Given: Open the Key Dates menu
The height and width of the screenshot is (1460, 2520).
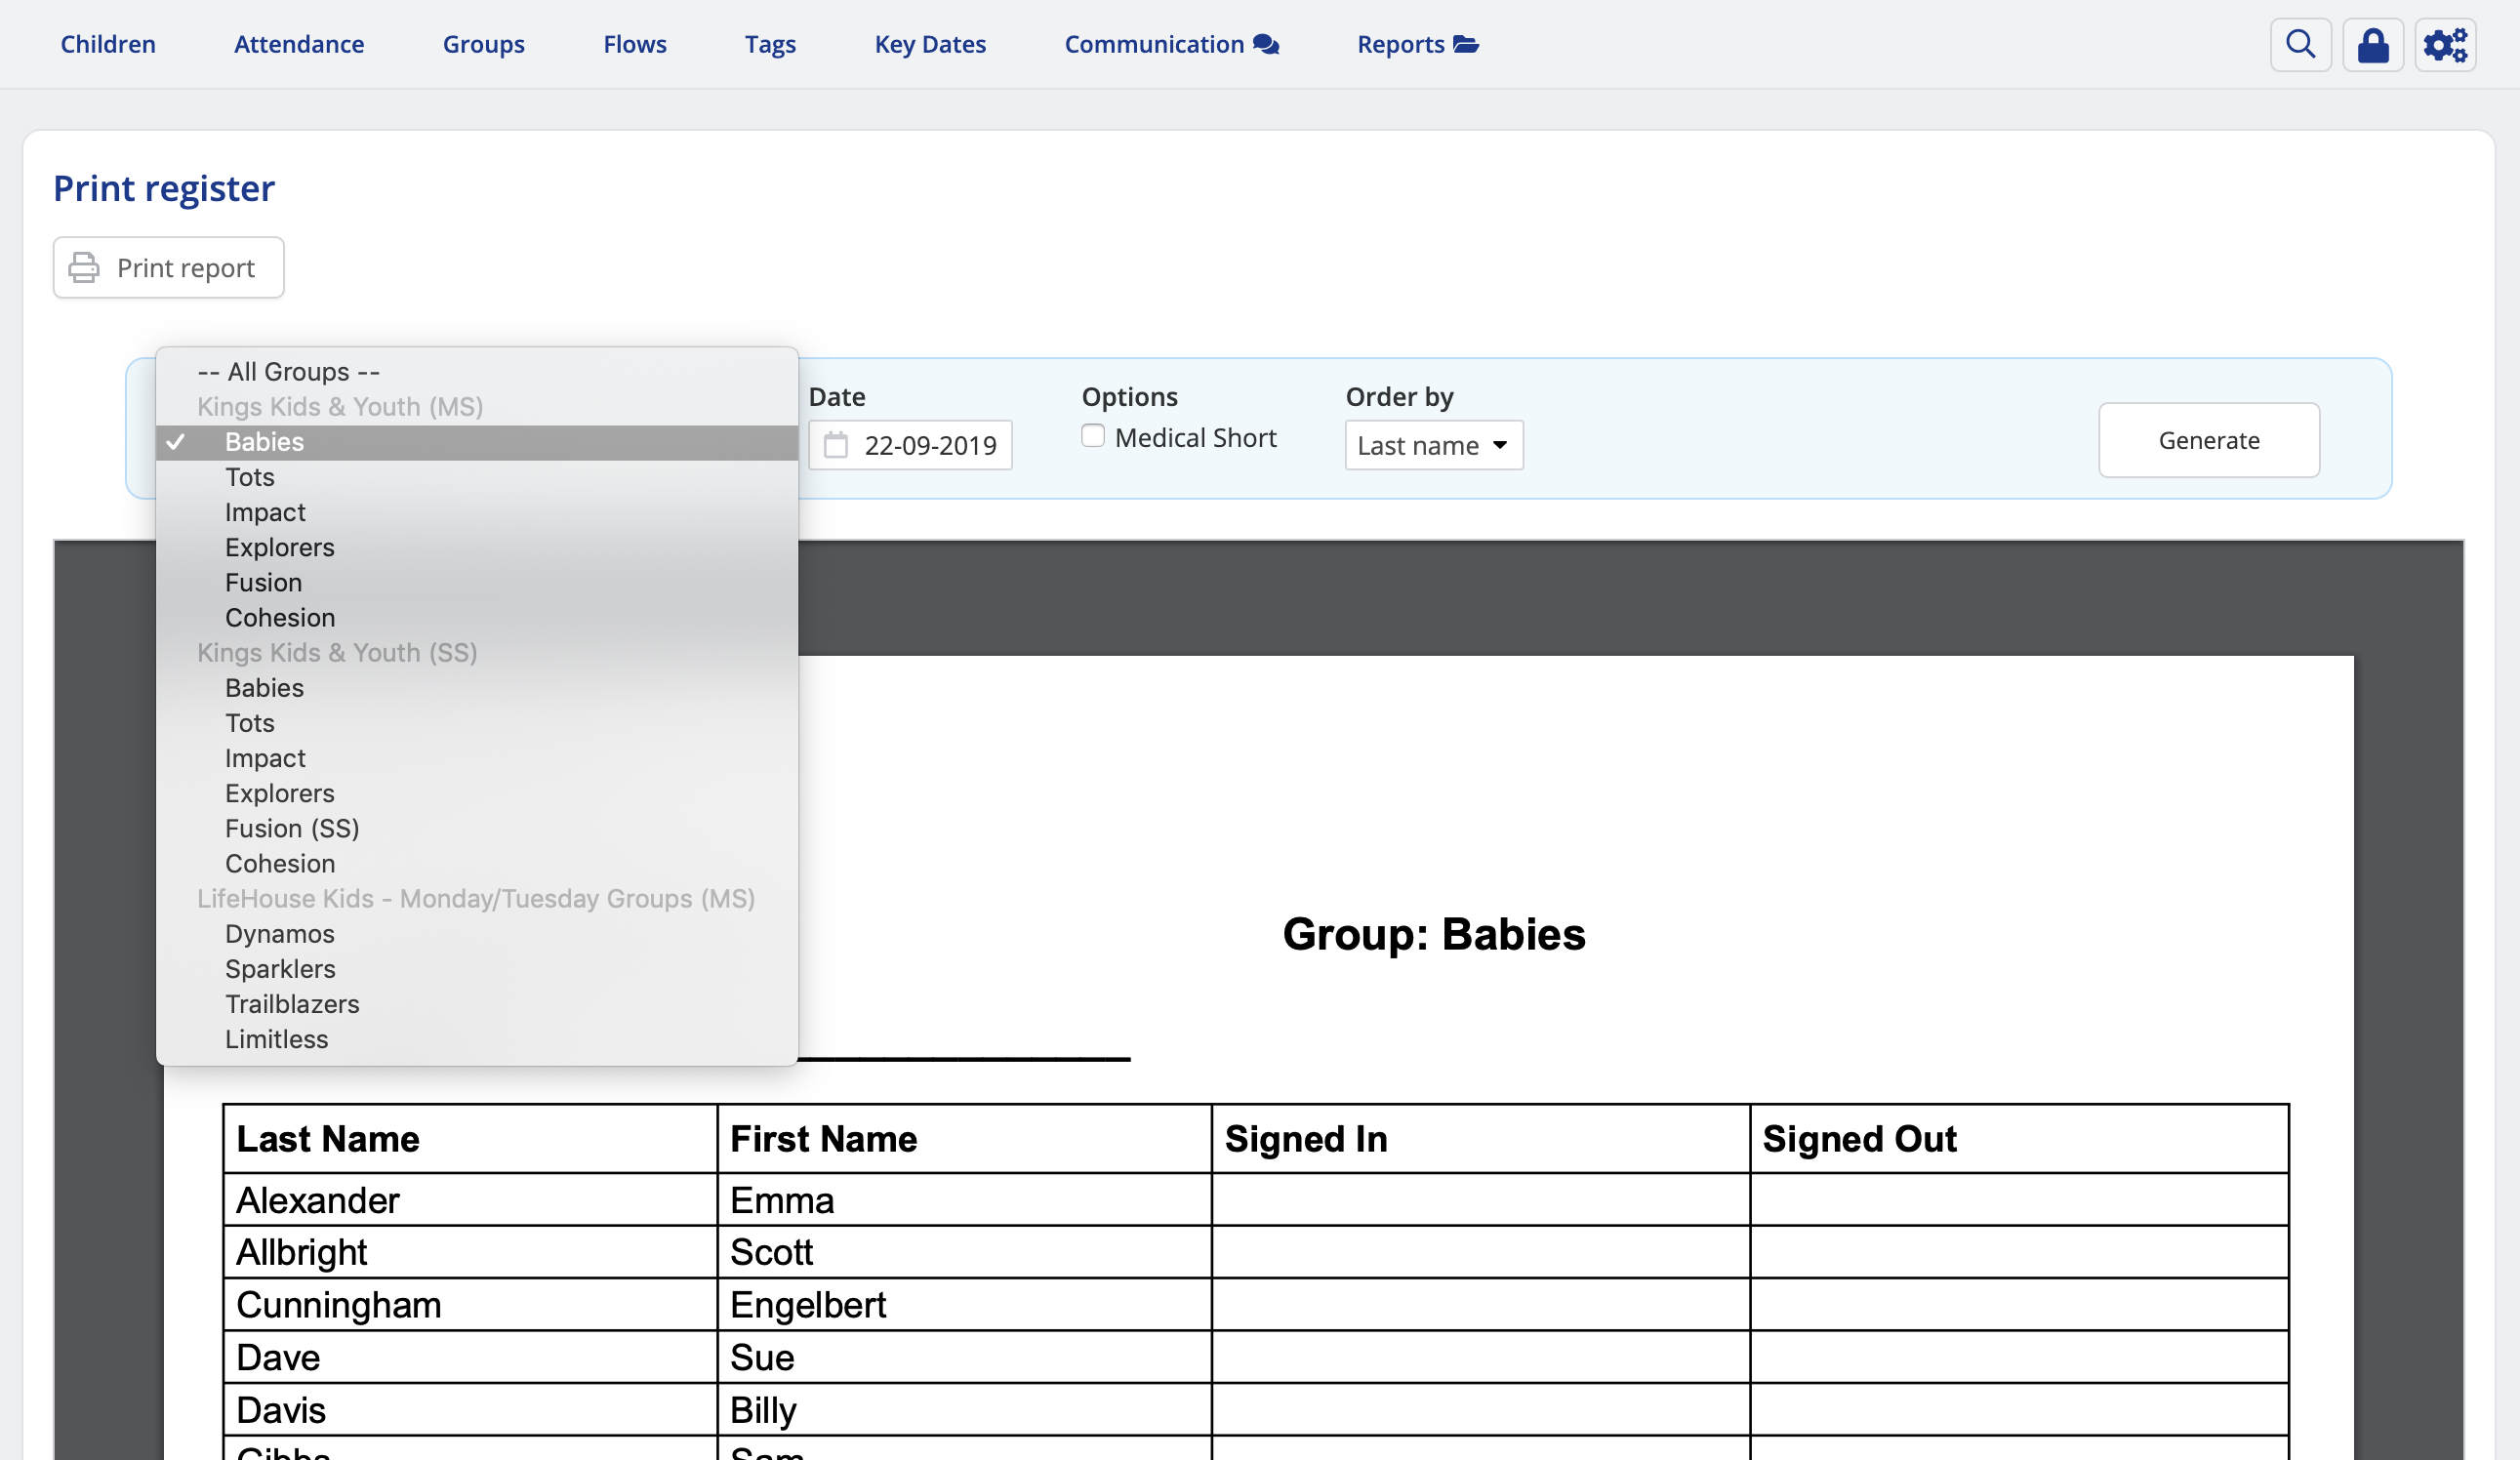Looking at the screenshot, I should click(930, 44).
